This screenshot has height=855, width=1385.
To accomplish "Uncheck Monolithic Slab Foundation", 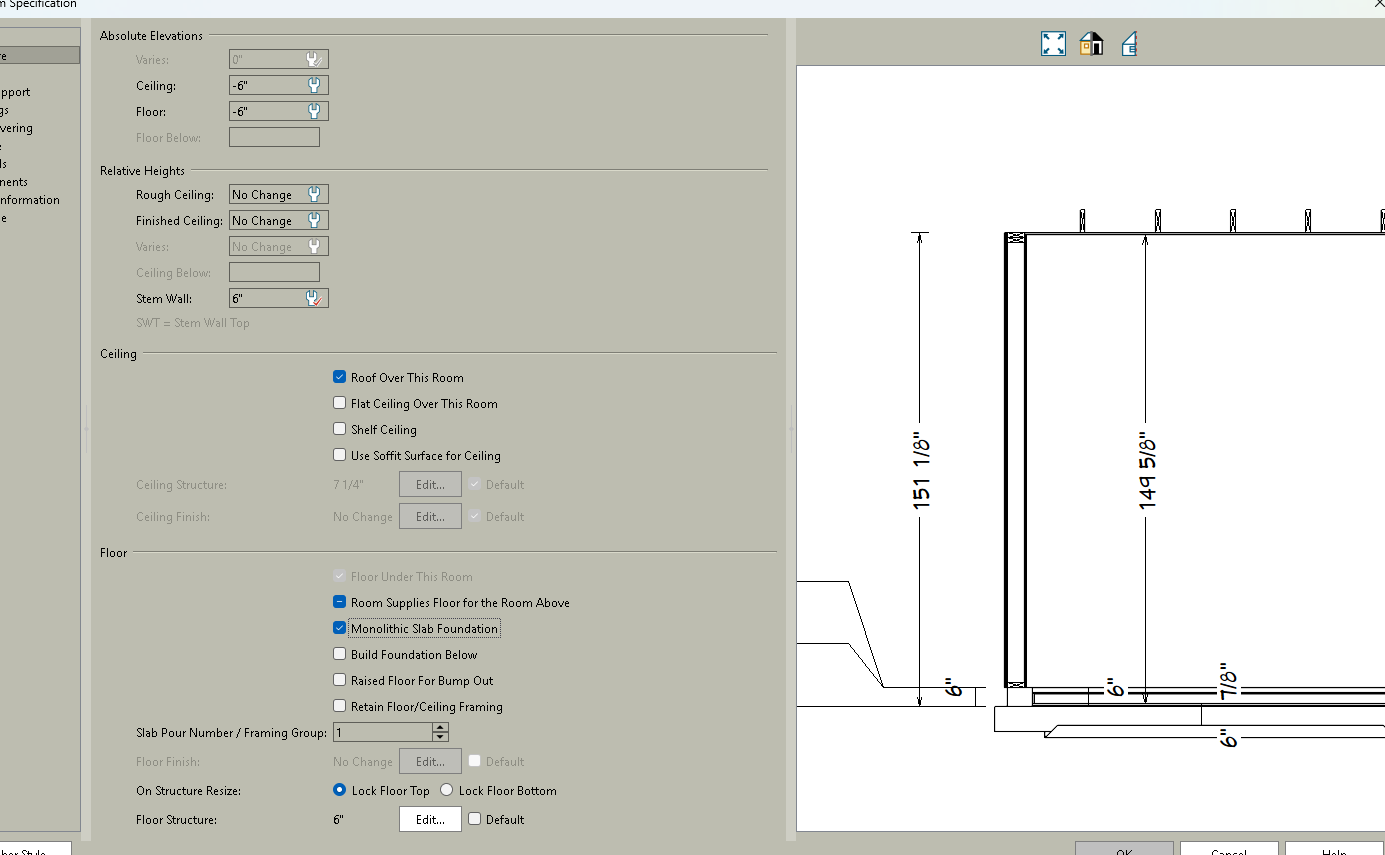I will click(340, 629).
